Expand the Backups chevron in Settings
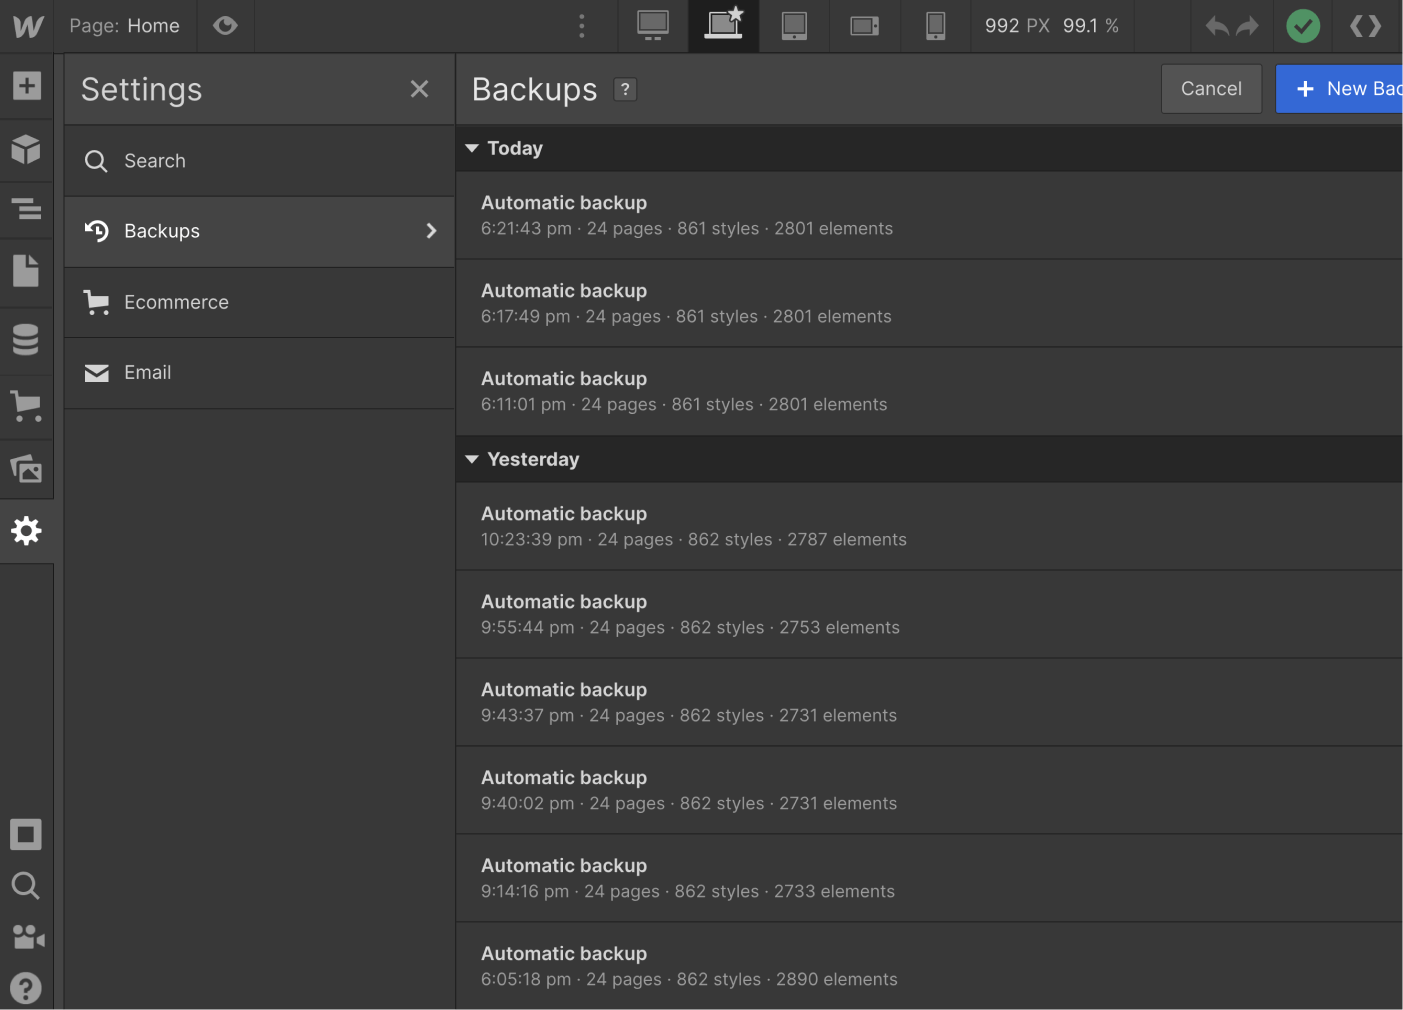The image size is (1403, 1010). [x=431, y=231]
